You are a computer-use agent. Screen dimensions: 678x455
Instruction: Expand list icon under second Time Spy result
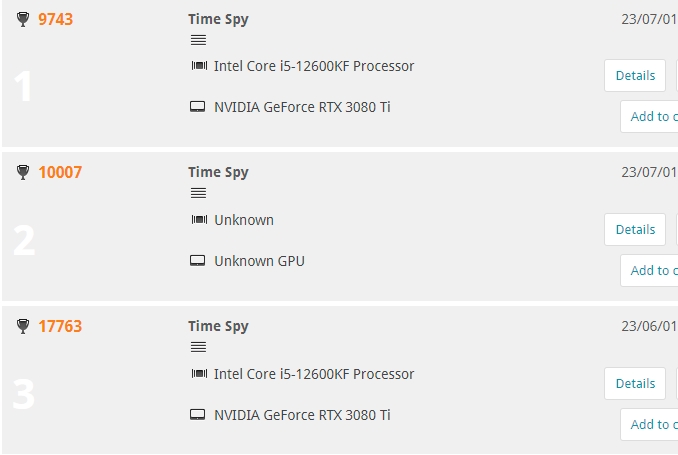[198, 194]
